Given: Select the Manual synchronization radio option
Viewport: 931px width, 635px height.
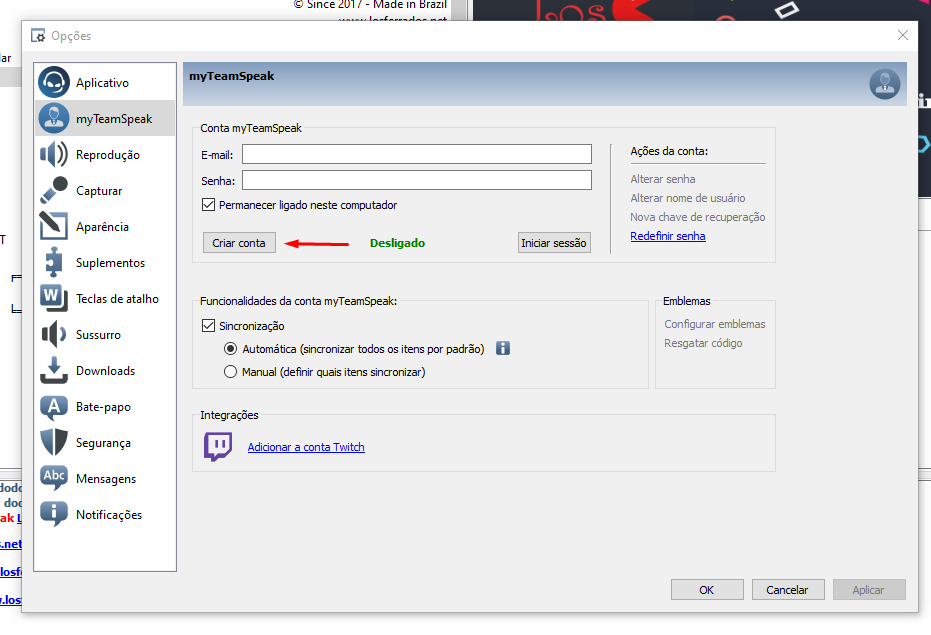Looking at the screenshot, I should pyautogui.click(x=231, y=372).
